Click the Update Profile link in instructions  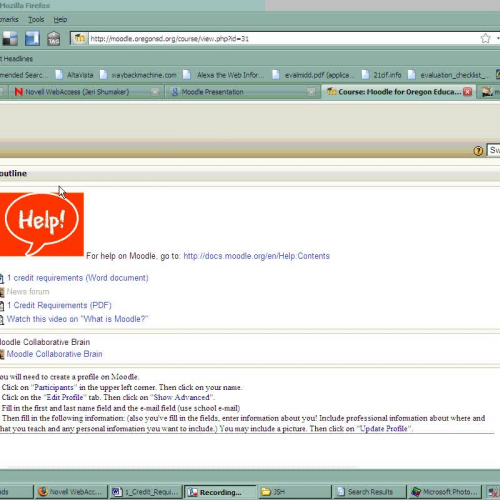point(384,429)
